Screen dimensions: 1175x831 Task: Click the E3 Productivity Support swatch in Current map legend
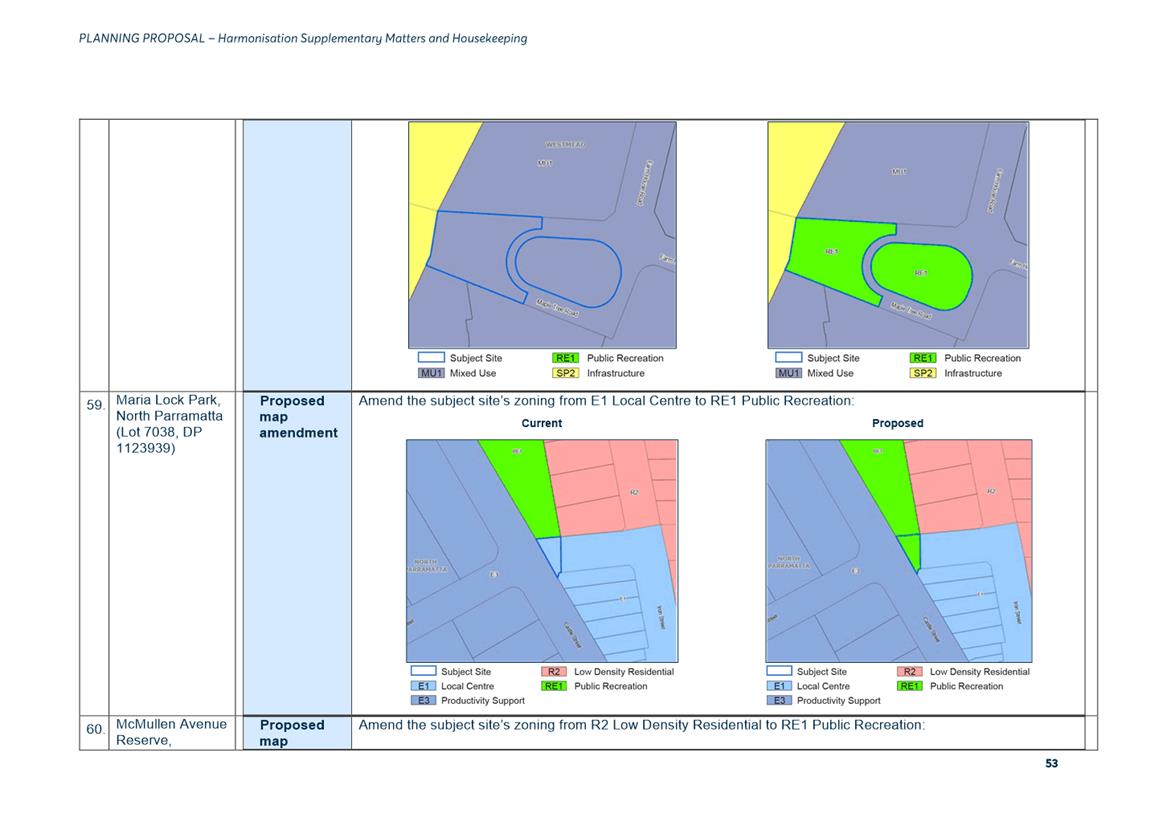pyautogui.click(x=423, y=701)
